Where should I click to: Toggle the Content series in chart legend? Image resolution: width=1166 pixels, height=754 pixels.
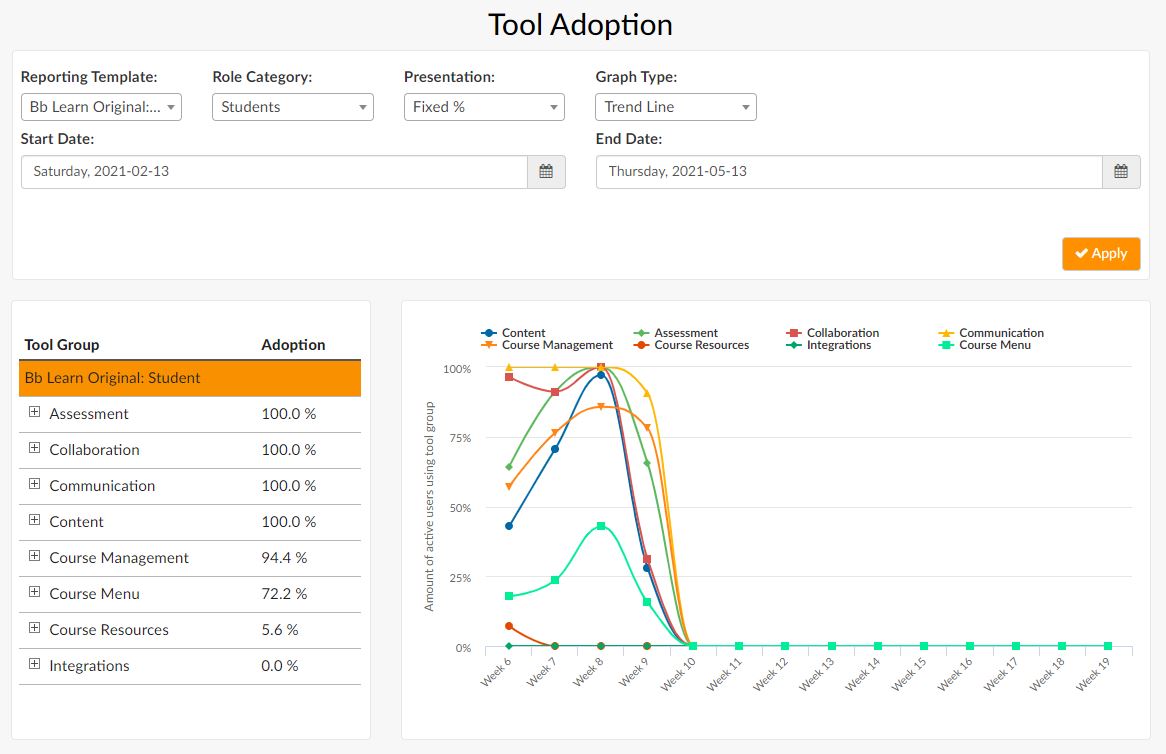tap(513, 333)
